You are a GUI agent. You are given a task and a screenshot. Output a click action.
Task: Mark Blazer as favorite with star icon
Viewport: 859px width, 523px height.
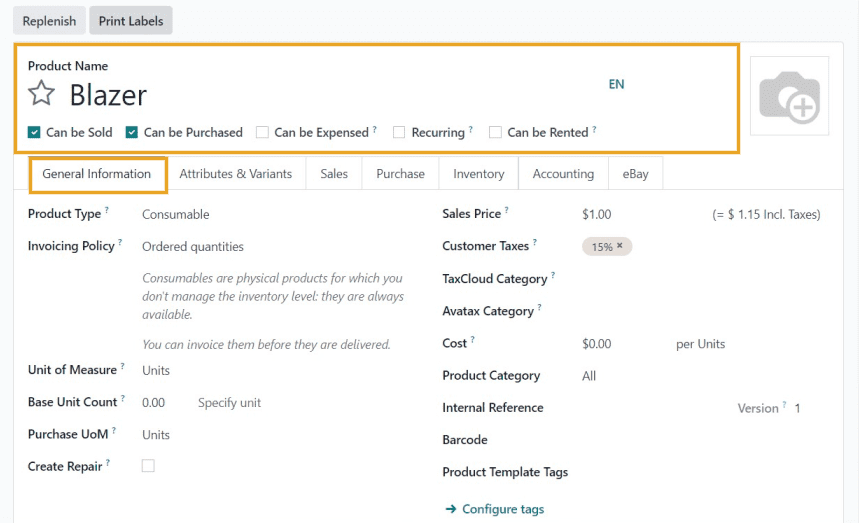(41, 95)
